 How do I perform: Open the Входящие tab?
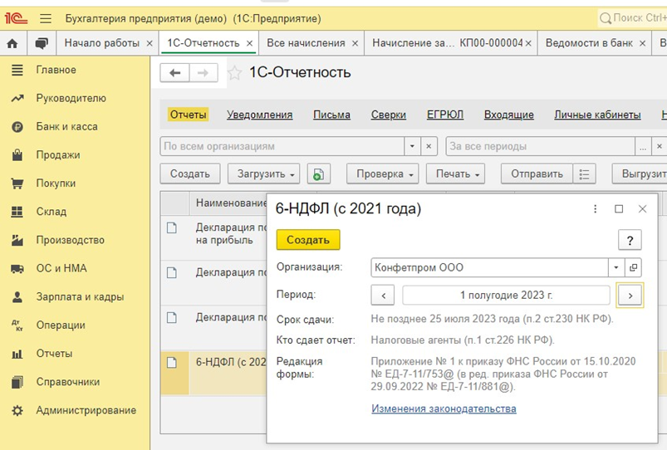[509, 115]
